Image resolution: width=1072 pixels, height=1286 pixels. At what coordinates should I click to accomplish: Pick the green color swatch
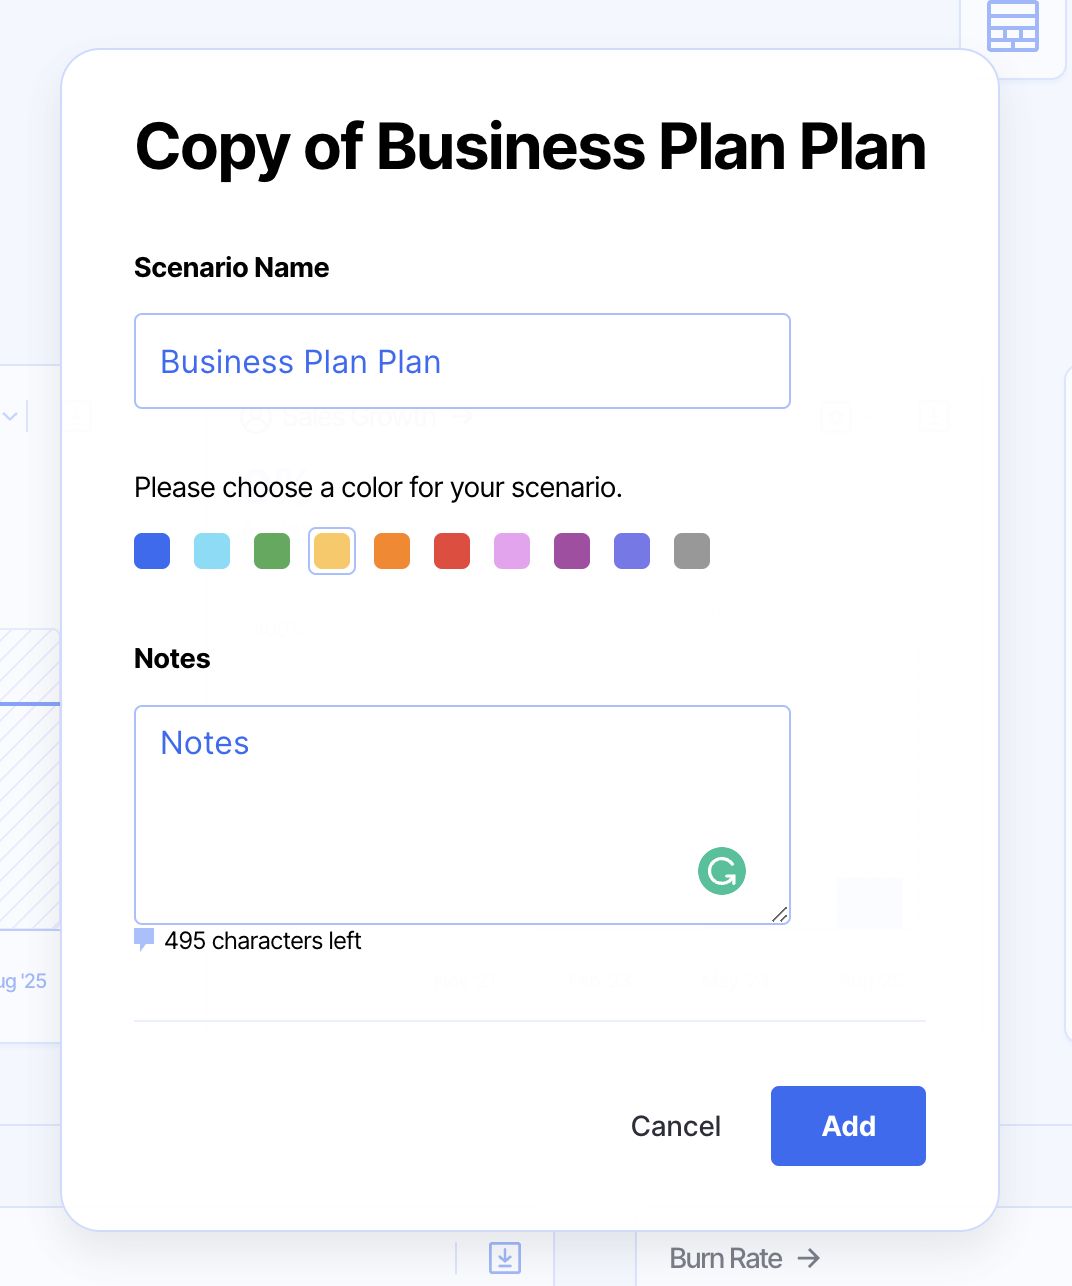coord(272,551)
